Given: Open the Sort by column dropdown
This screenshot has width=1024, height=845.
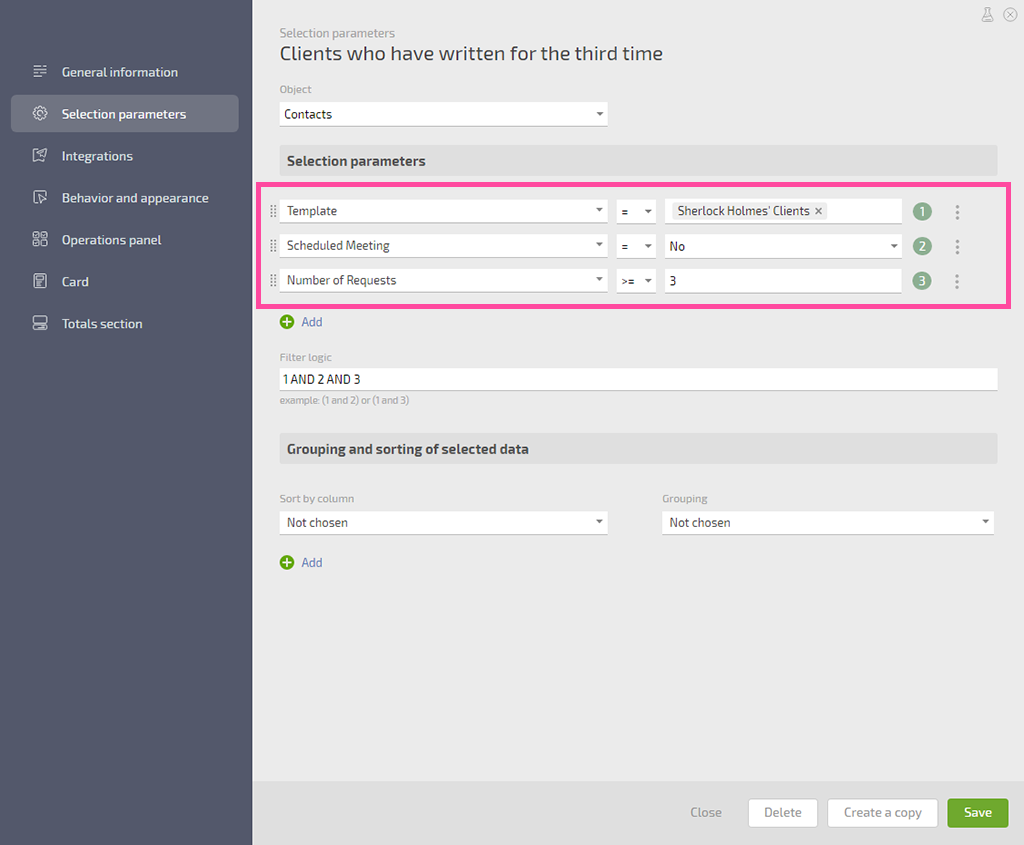Looking at the screenshot, I should pos(443,522).
